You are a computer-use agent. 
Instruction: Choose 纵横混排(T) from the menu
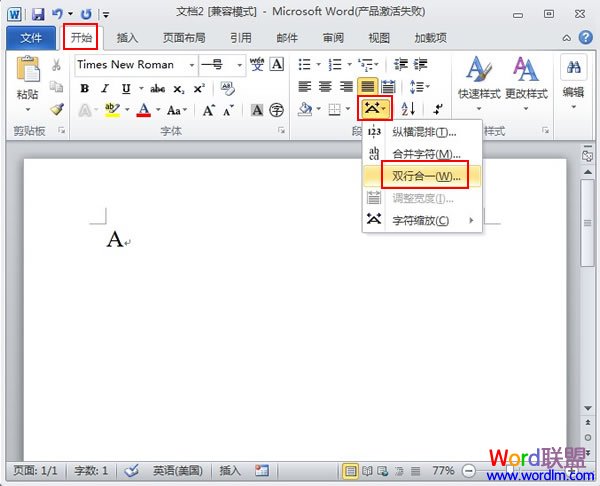[422, 132]
